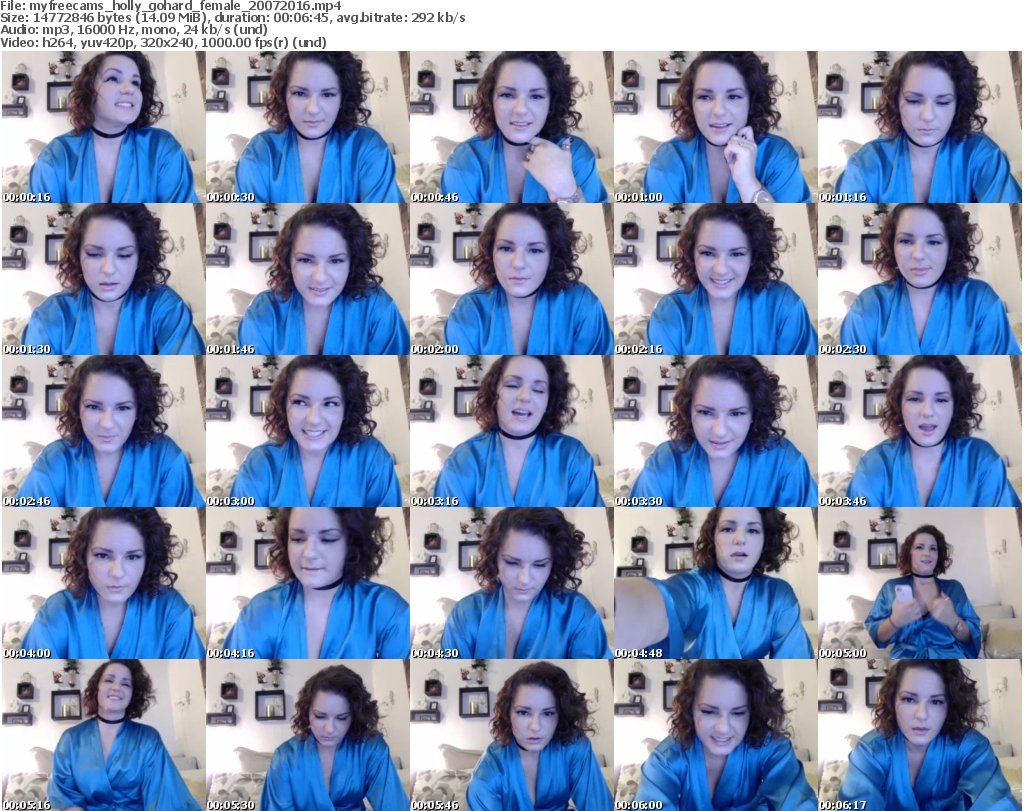Pick the thumbnail timestamped 00:04:48
Screen dimensions: 1024x811
click(x=715, y=583)
